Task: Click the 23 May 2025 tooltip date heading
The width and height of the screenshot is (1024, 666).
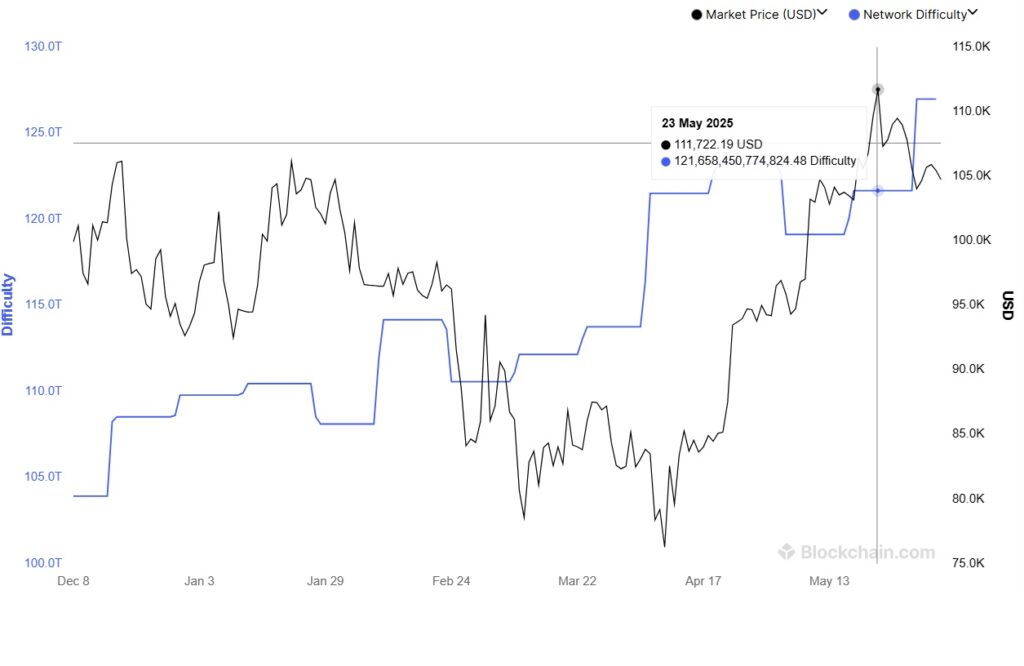Action: 697,124
